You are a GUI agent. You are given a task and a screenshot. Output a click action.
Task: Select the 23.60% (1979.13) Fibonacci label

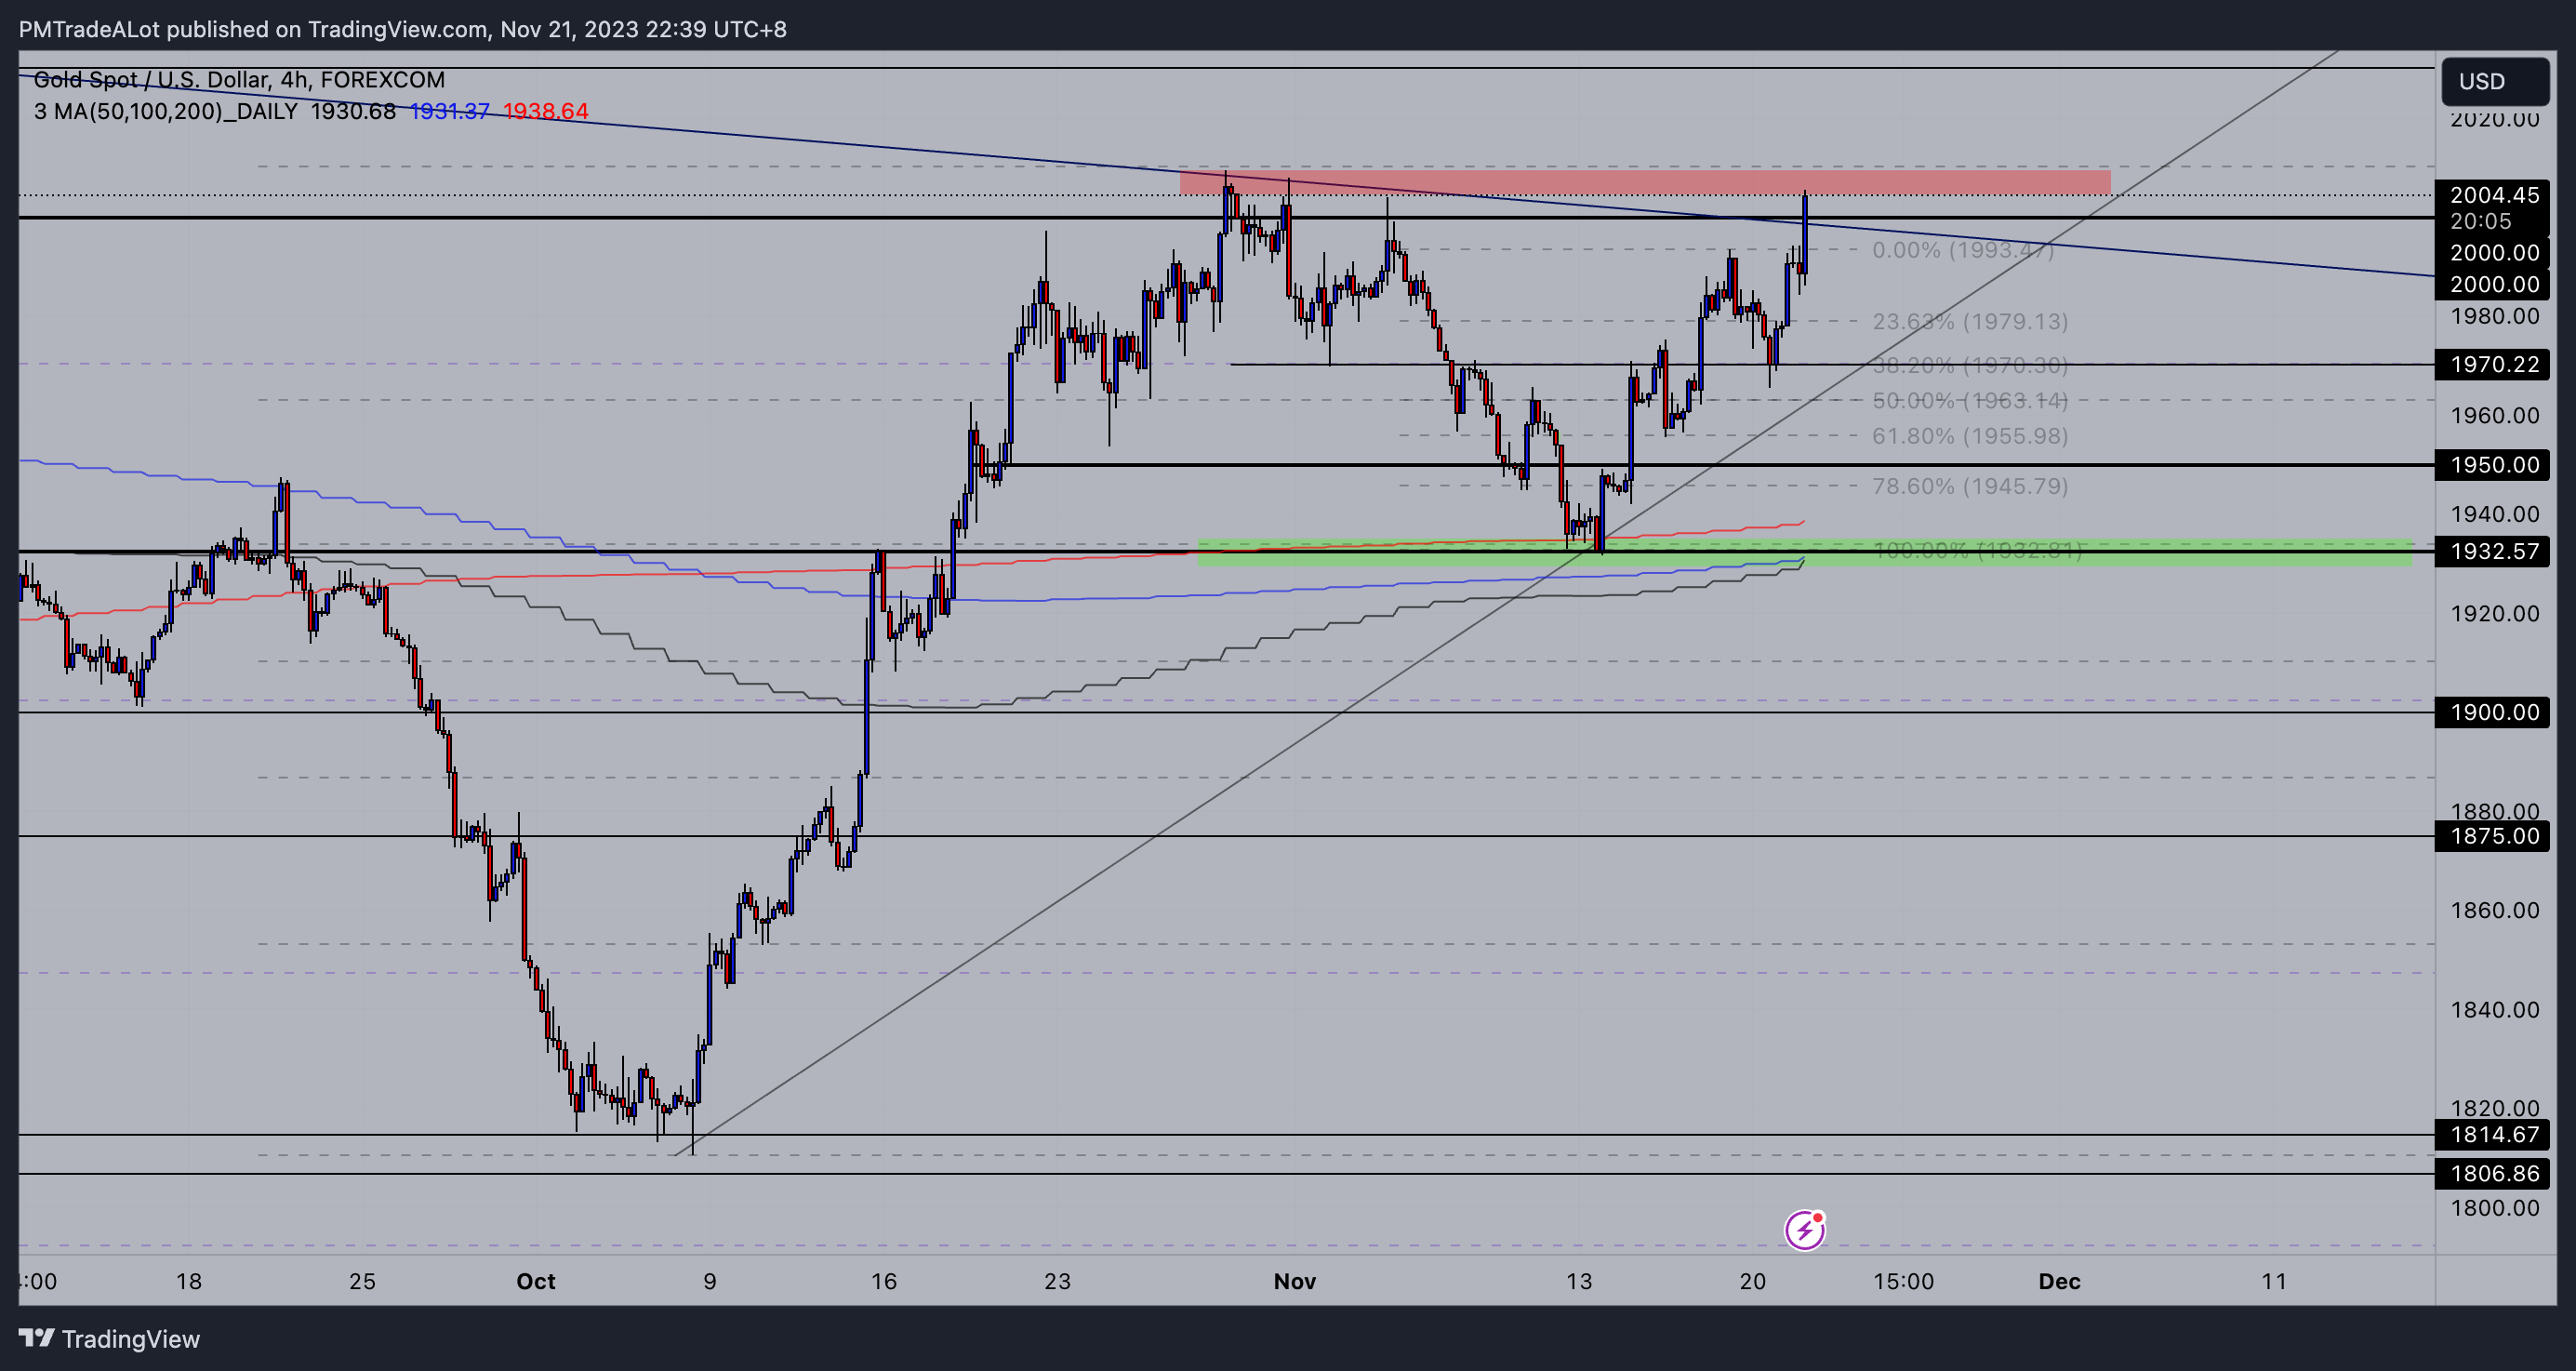click(x=1970, y=322)
